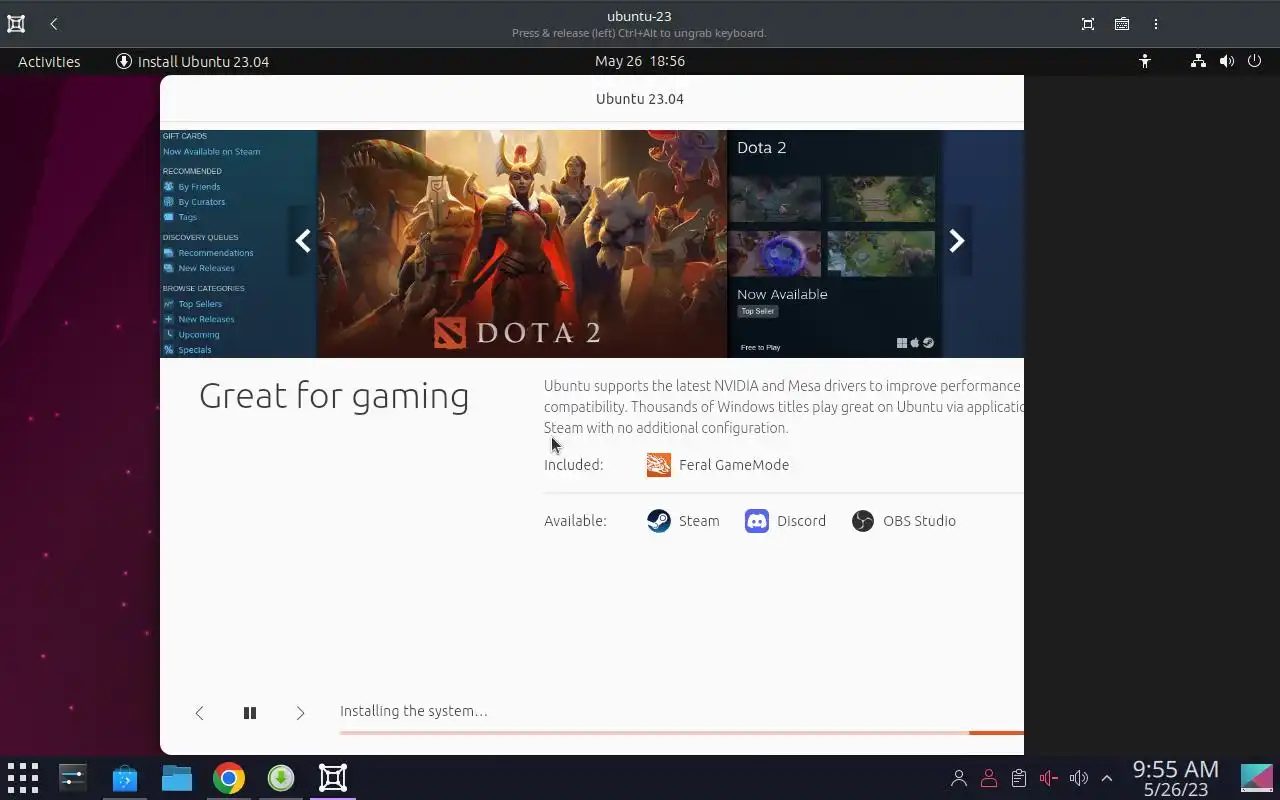Click the installation progress bar

[x=682, y=733]
